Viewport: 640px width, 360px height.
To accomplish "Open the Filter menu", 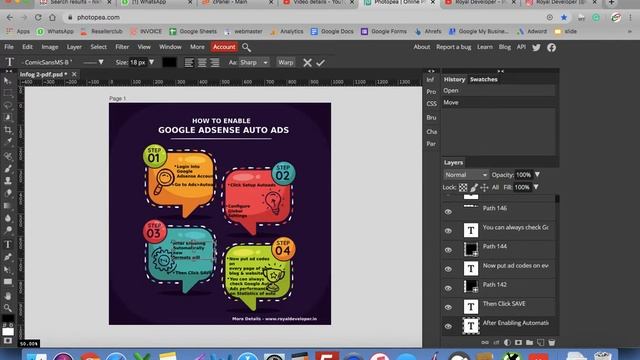I will click(x=122, y=47).
